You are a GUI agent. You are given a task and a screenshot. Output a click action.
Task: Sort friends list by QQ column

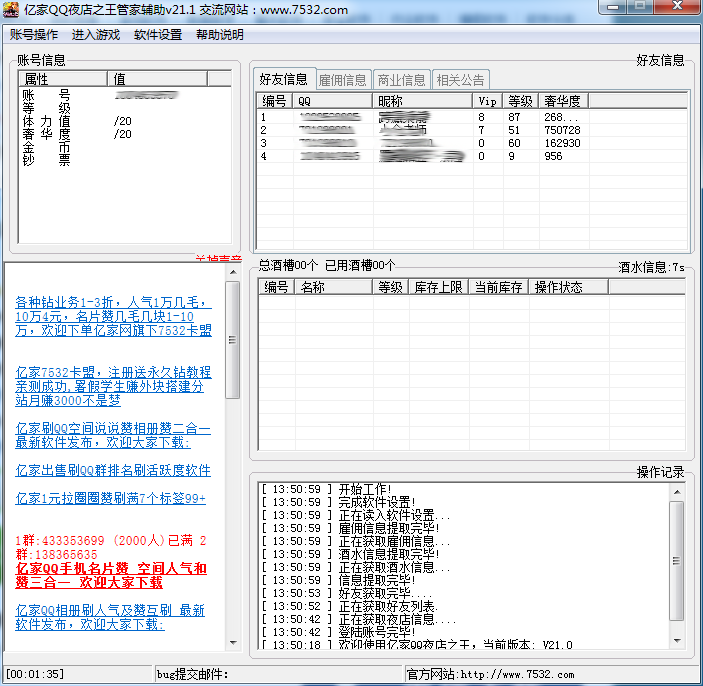click(332, 101)
